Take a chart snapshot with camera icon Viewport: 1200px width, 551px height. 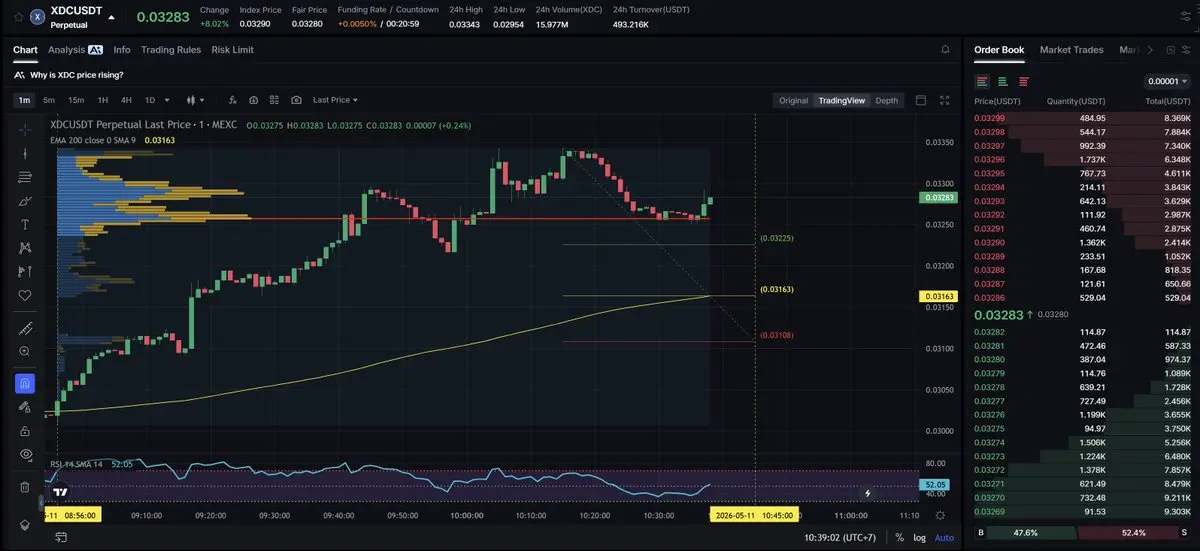(x=297, y=100)
